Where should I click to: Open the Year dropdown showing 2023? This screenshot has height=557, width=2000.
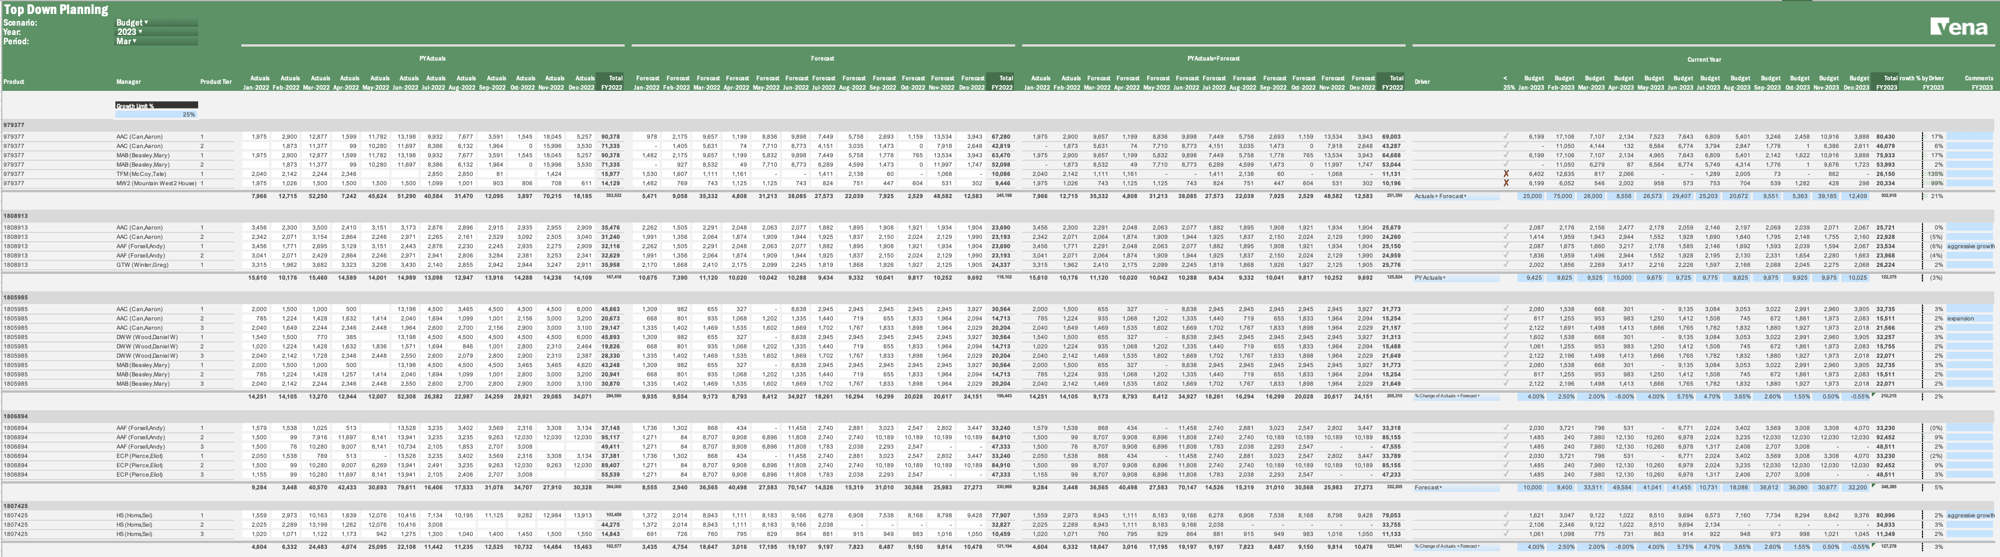(156, 32)
